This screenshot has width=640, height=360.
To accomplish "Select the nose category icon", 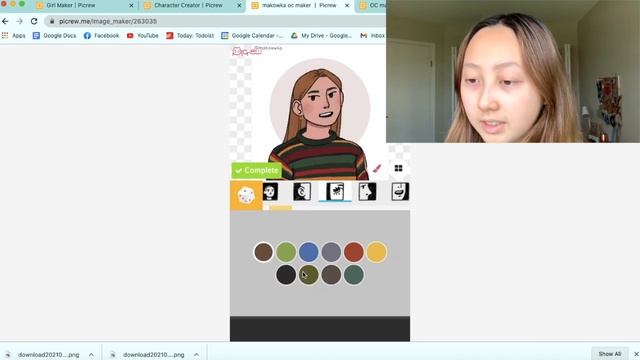I will [x=367, y=191].
